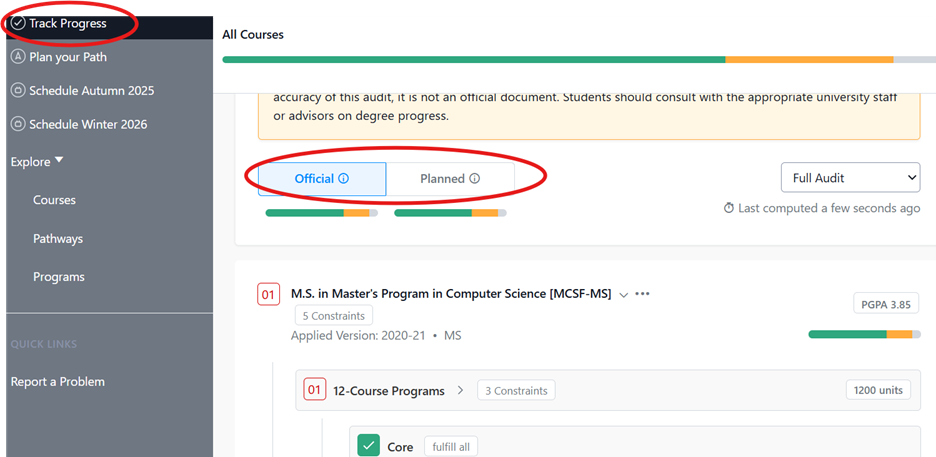Click the green Core checkmark box
Image resolution: width=936 pixels, height=457 pixels.
(x=368, y=446)
